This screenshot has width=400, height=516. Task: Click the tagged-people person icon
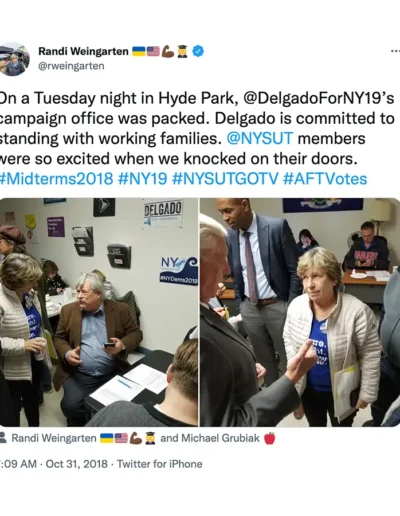click(3, 438)
